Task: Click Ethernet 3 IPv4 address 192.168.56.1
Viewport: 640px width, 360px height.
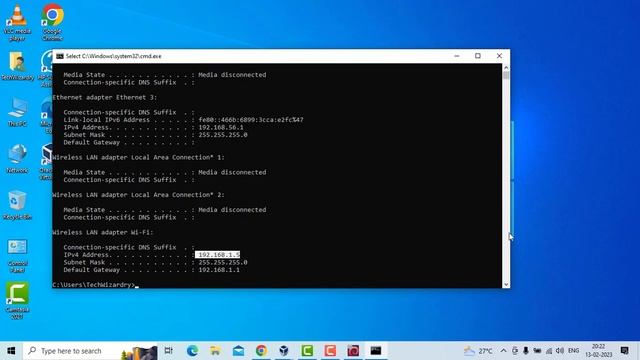Action: point(221,127)
